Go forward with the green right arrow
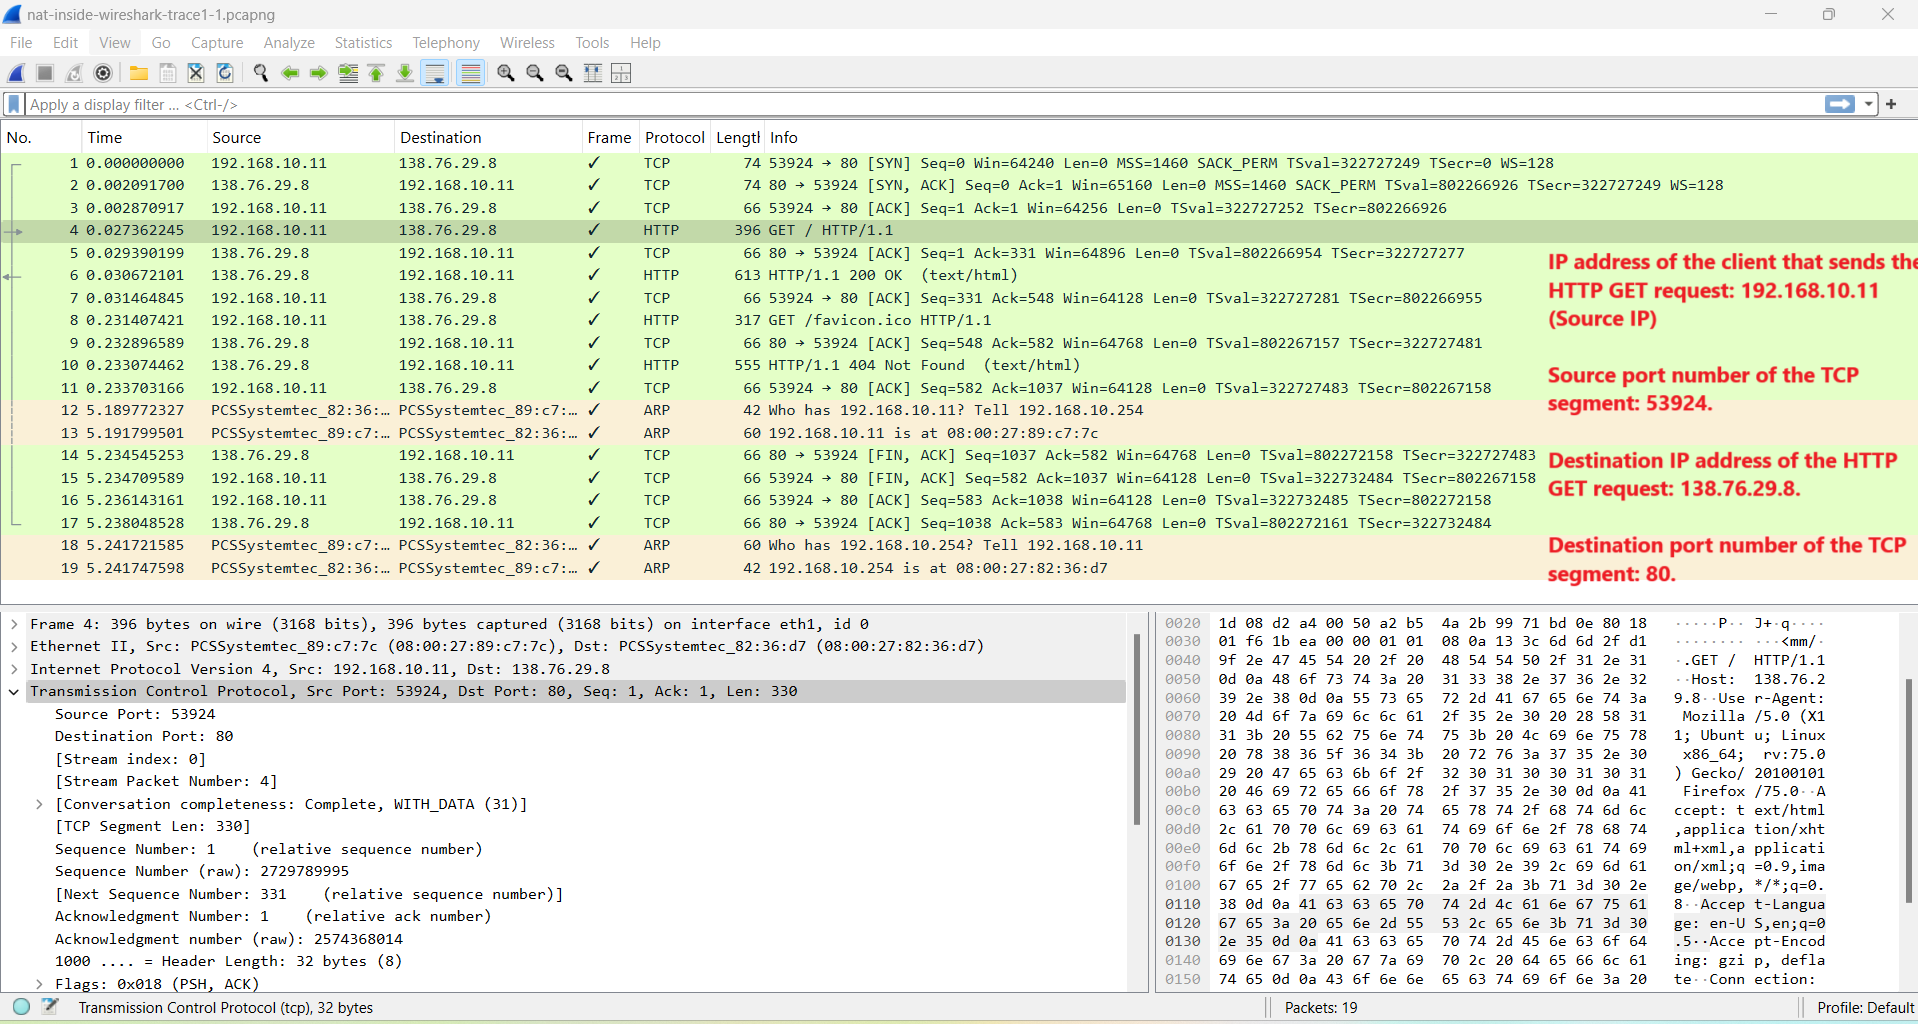Image resolution: width=1918 pixels, height=1024 pixels. pyautogui.click(x=319, y=73)
